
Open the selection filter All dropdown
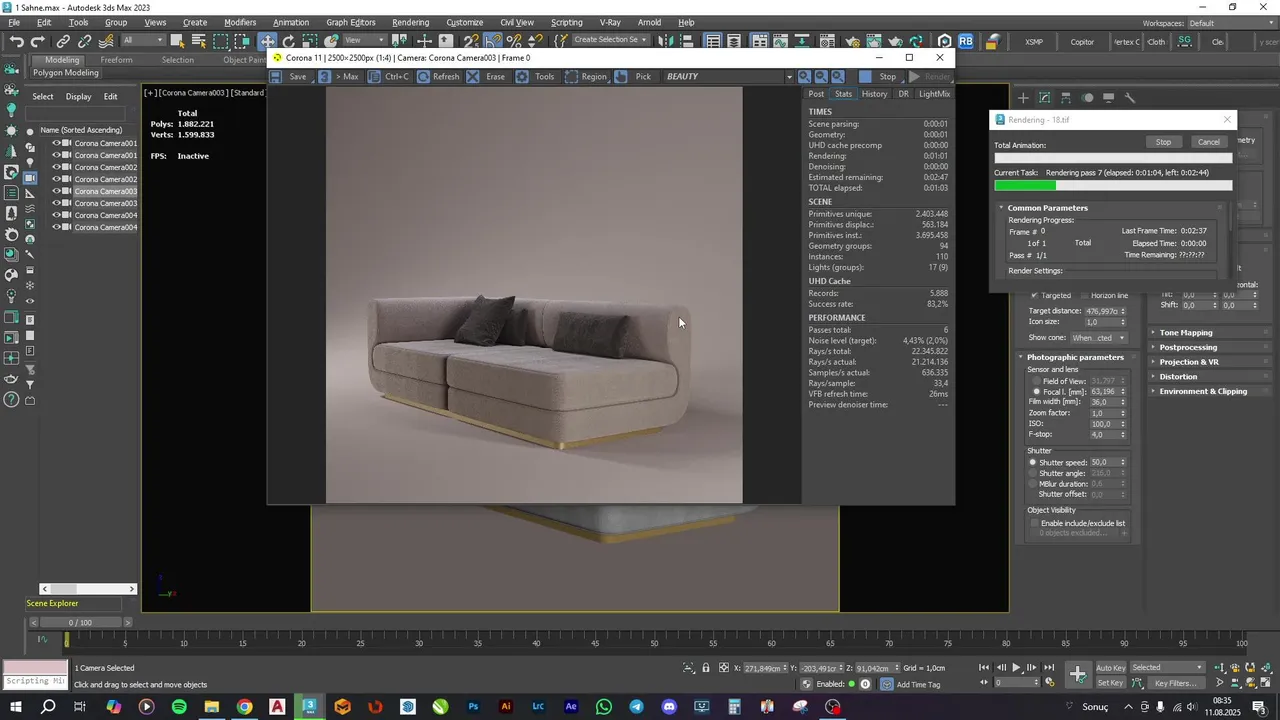[x=143, y=41]
